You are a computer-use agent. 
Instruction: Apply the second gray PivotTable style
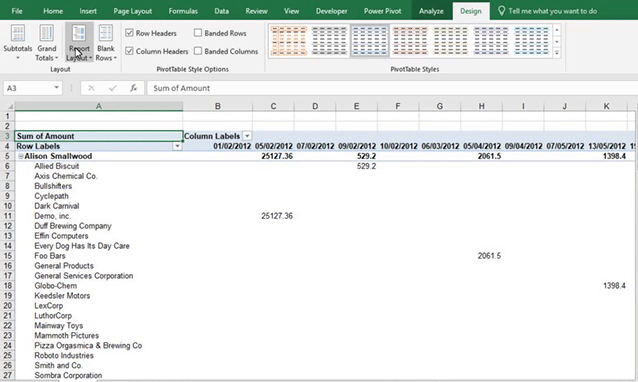click(x=329, y=41)
